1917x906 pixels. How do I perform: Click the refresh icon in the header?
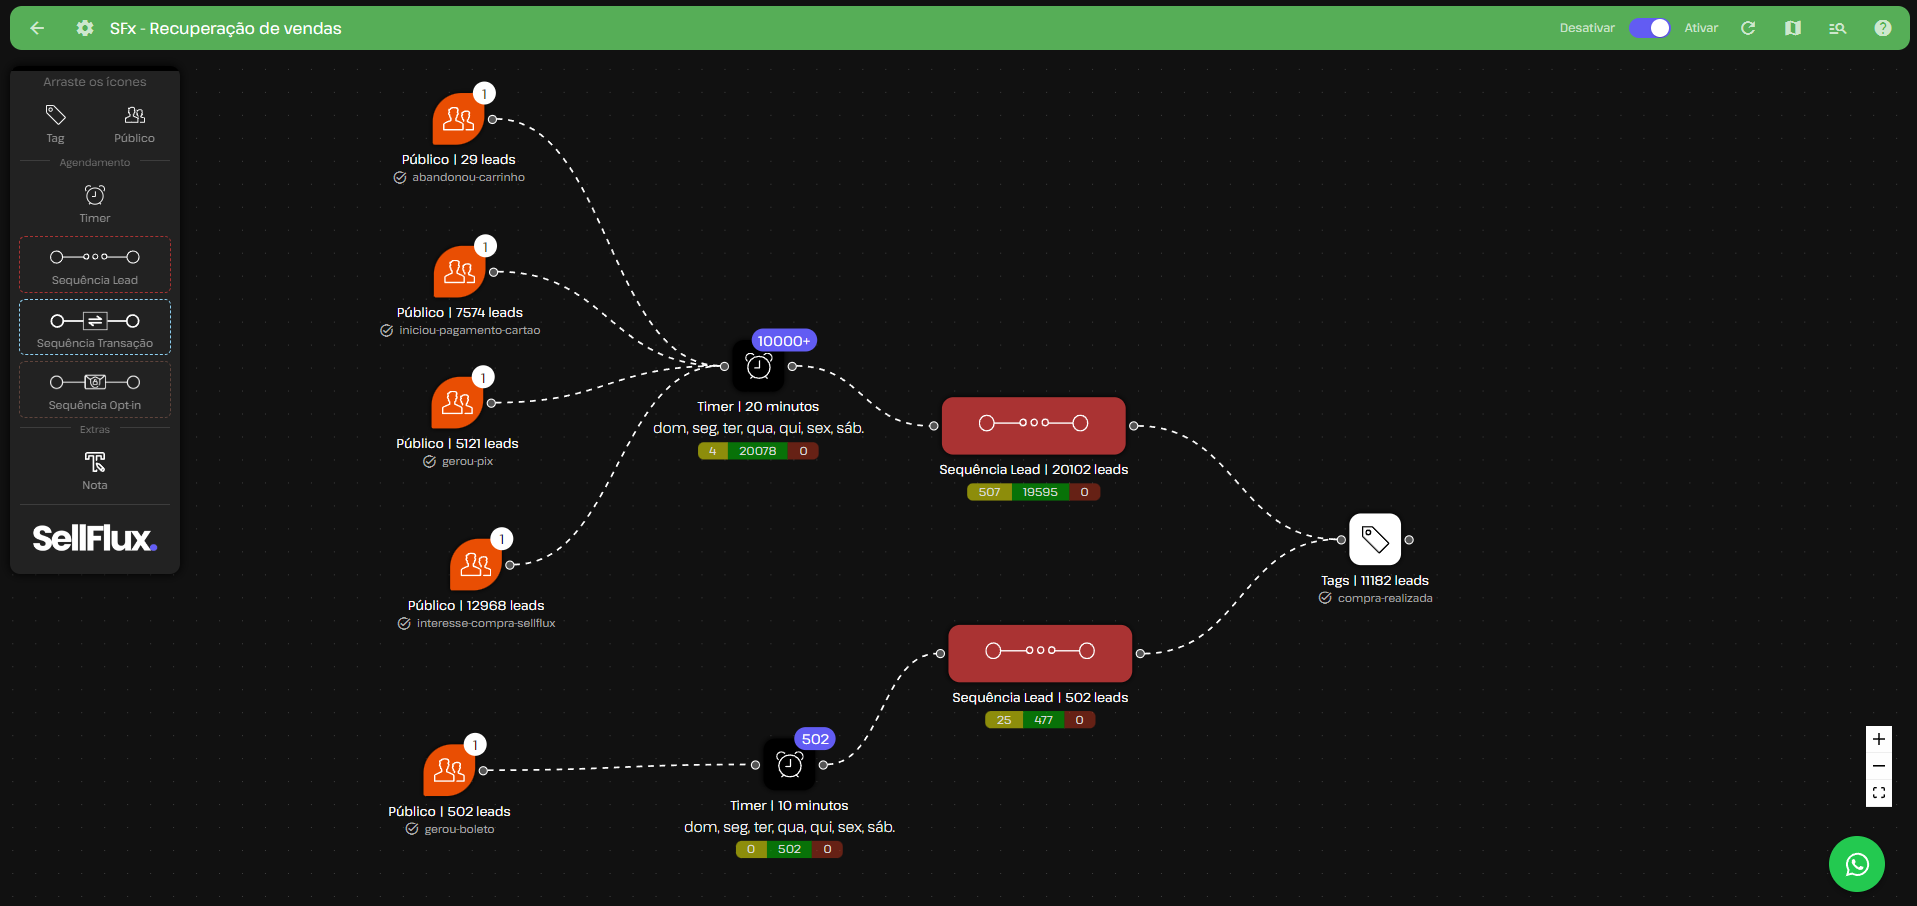pyautogui.click(x=1748, y=28)
